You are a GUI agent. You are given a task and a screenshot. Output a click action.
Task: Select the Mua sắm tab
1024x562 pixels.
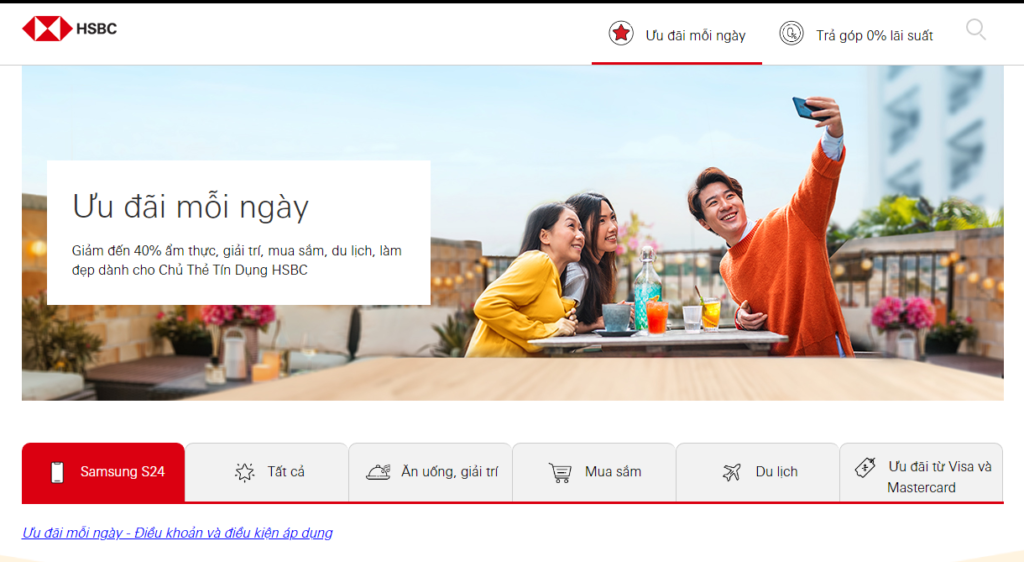(613, 472)
